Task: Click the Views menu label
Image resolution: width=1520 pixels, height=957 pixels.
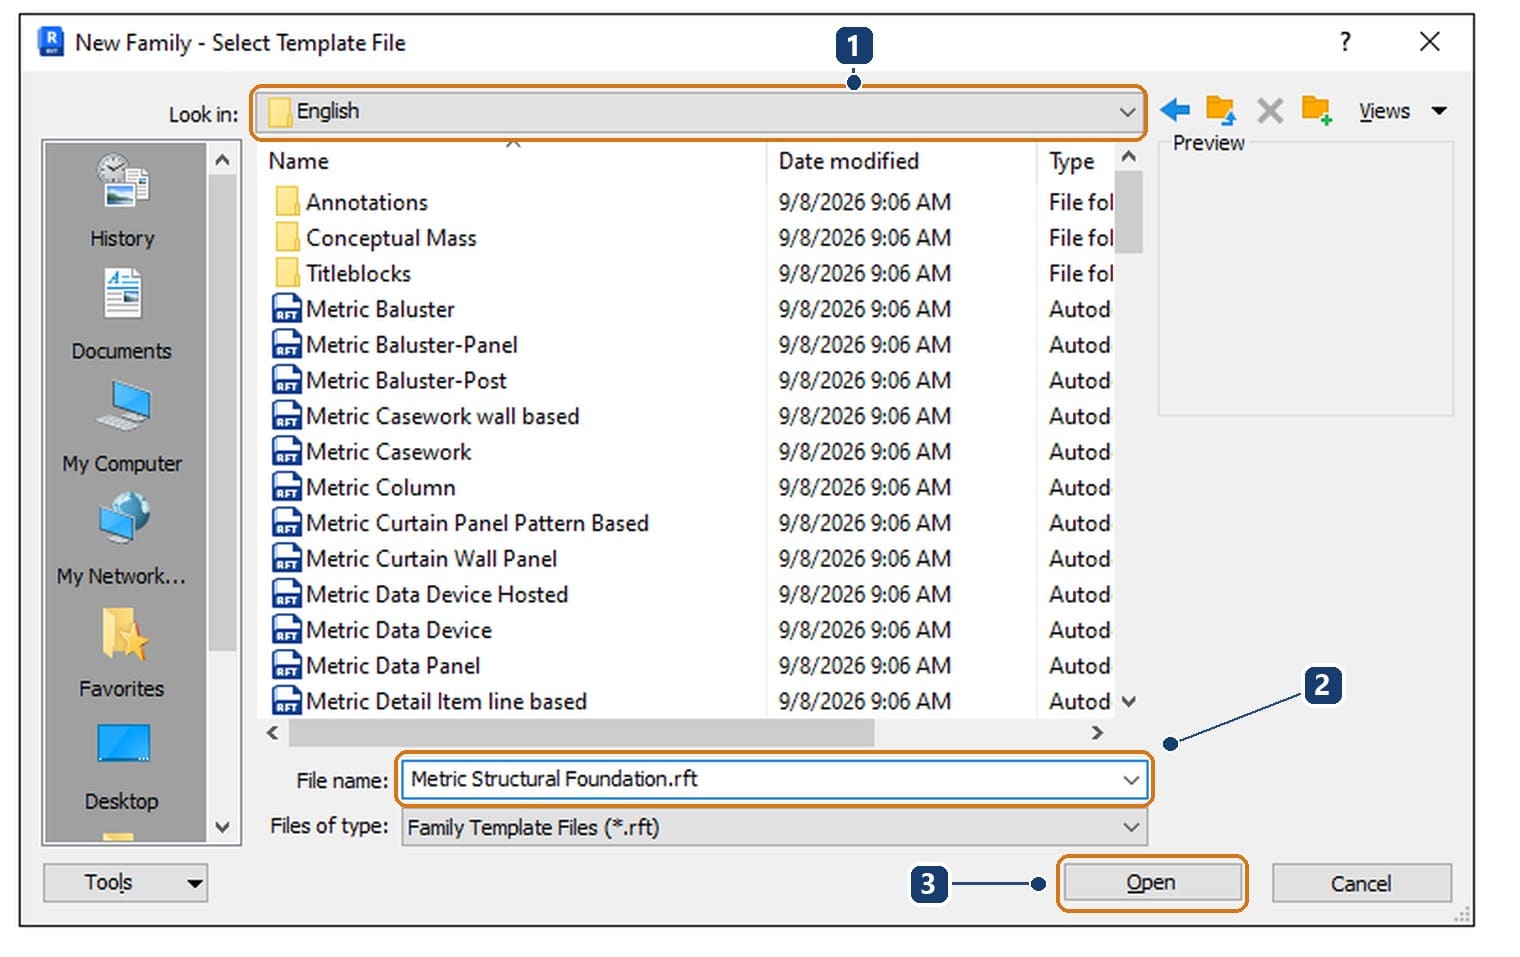Action: pyautogui.click(x=1384, y=111)
